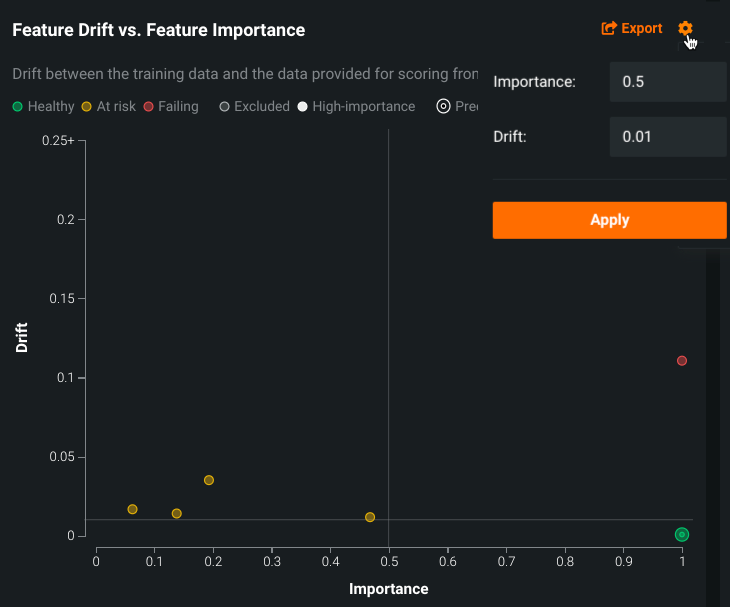Toggle the At risk legend item
This screenshot has height=607, width=730.
108,106
